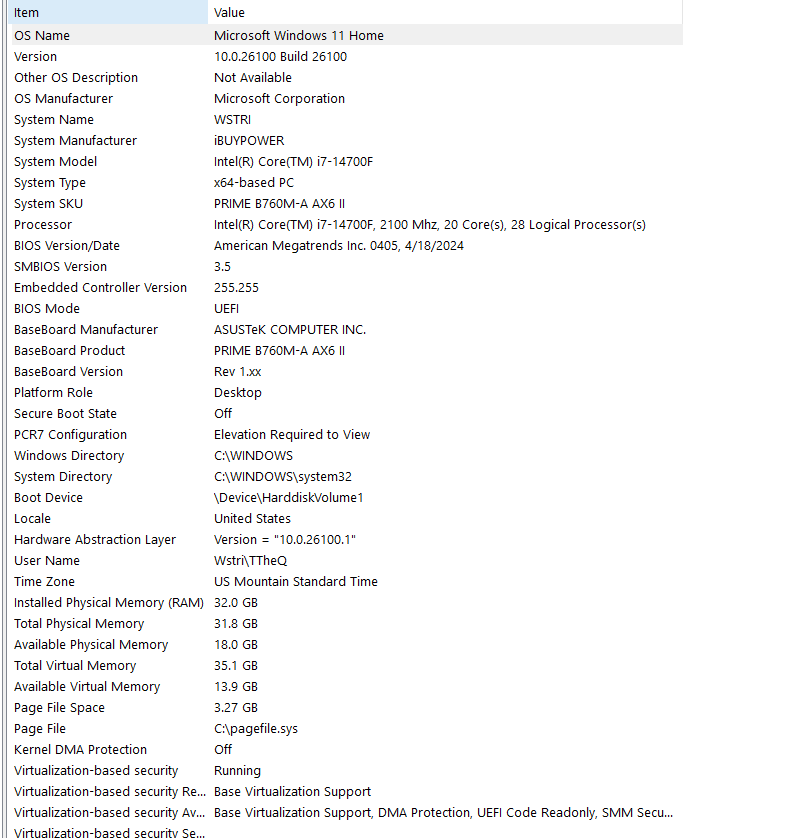This screenshot has height=838, width=799.
Task: Select the Hardware Abstraction Layer item
Action: click(95, 540)
